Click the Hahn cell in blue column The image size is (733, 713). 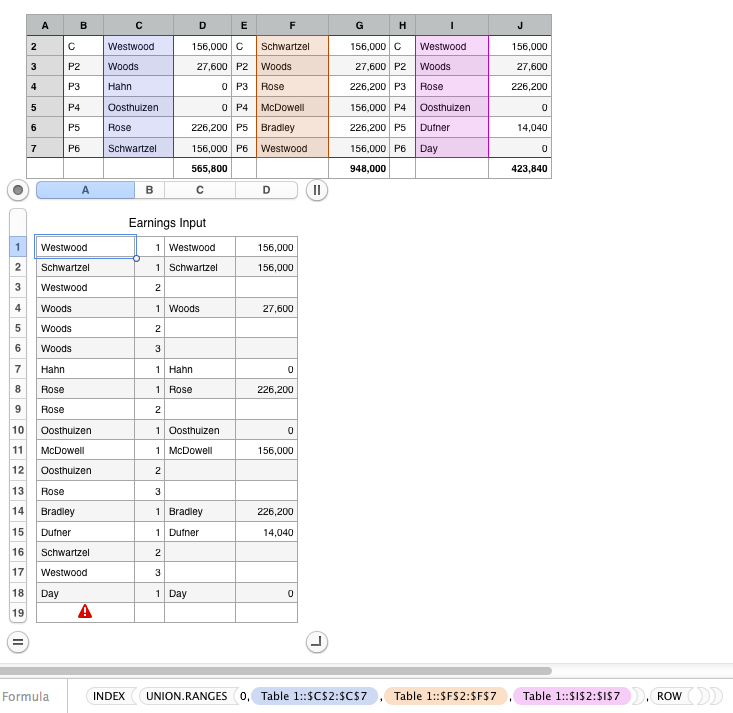coord(138,86)
